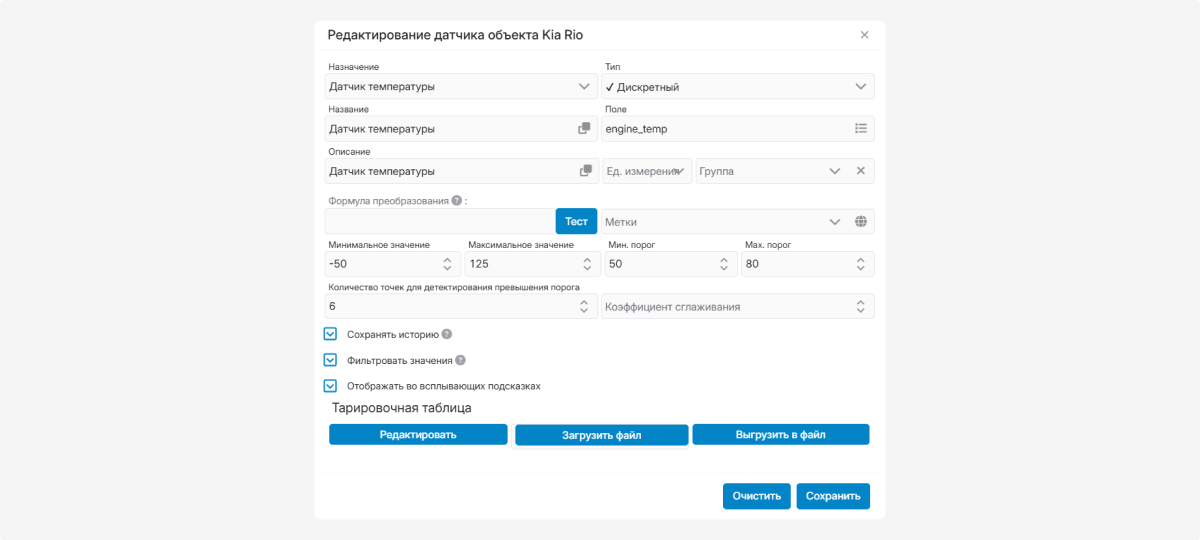Toggle Сохранять историю checkbox
1200x540 pixels.
point(330,334)
